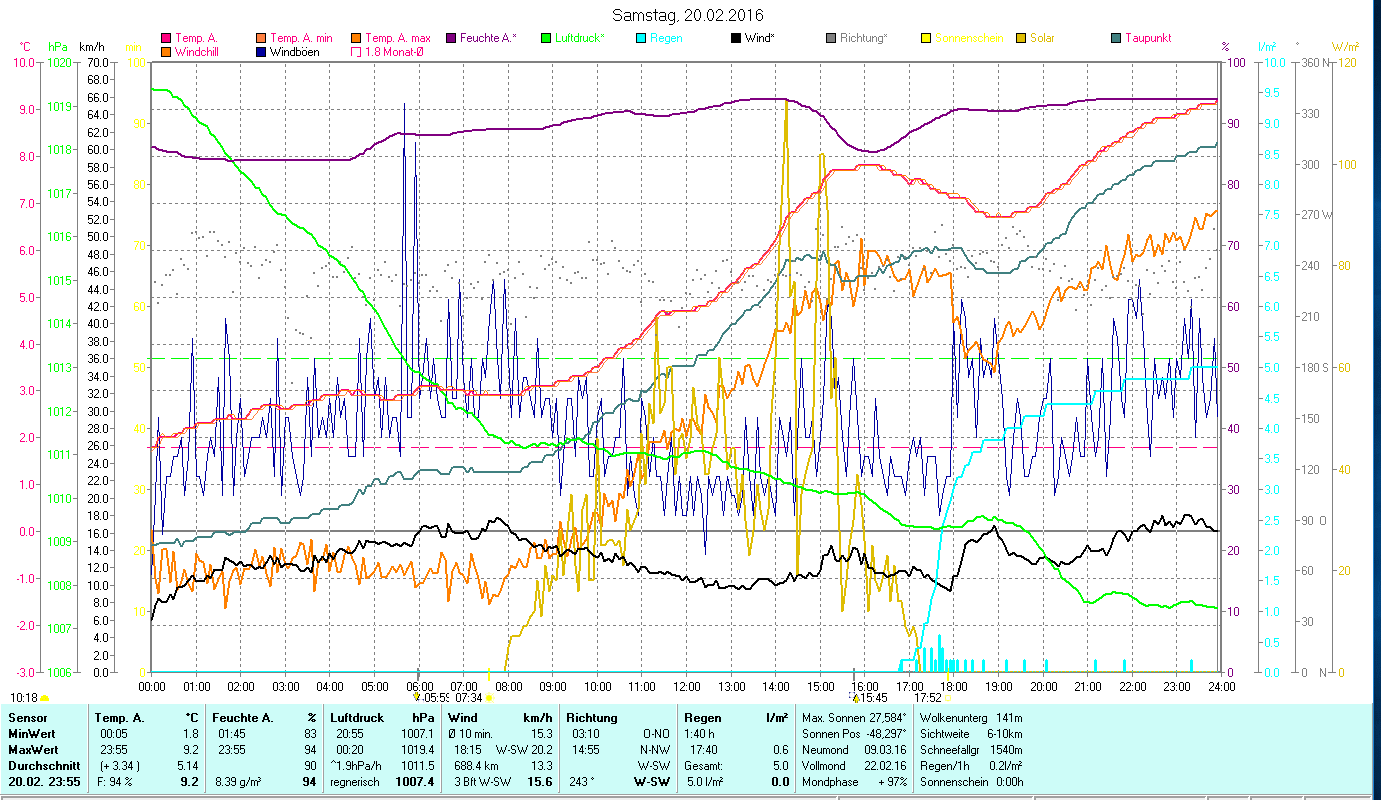Click the Max. Sonnen 27,584° entry
Viewport: 1381px width, 800px height.
855,718
